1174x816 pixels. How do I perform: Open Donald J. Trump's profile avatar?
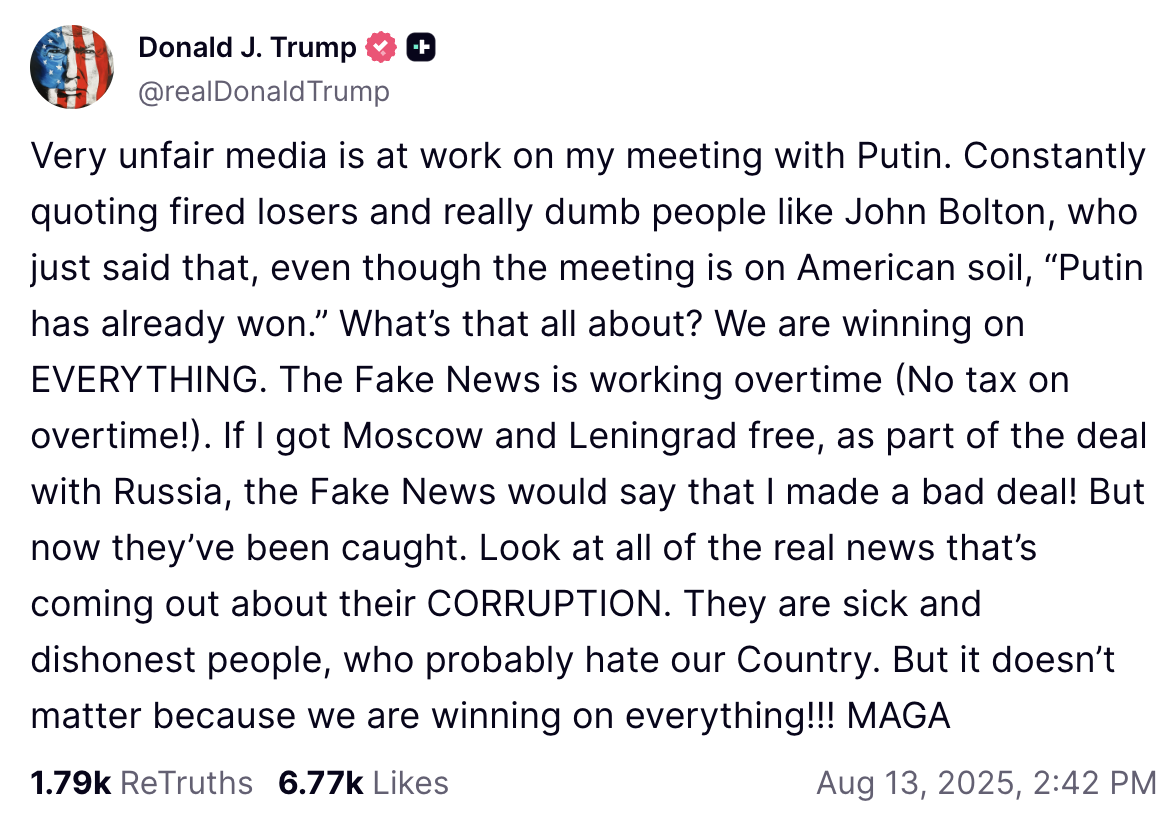click(72, 67)
